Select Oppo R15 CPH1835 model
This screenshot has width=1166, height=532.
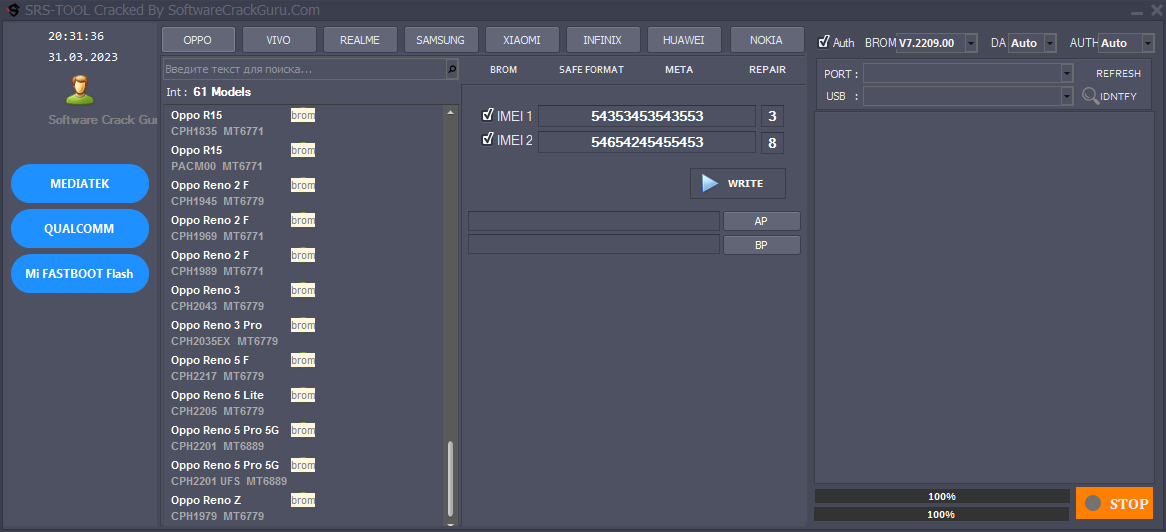pos(303,123)
